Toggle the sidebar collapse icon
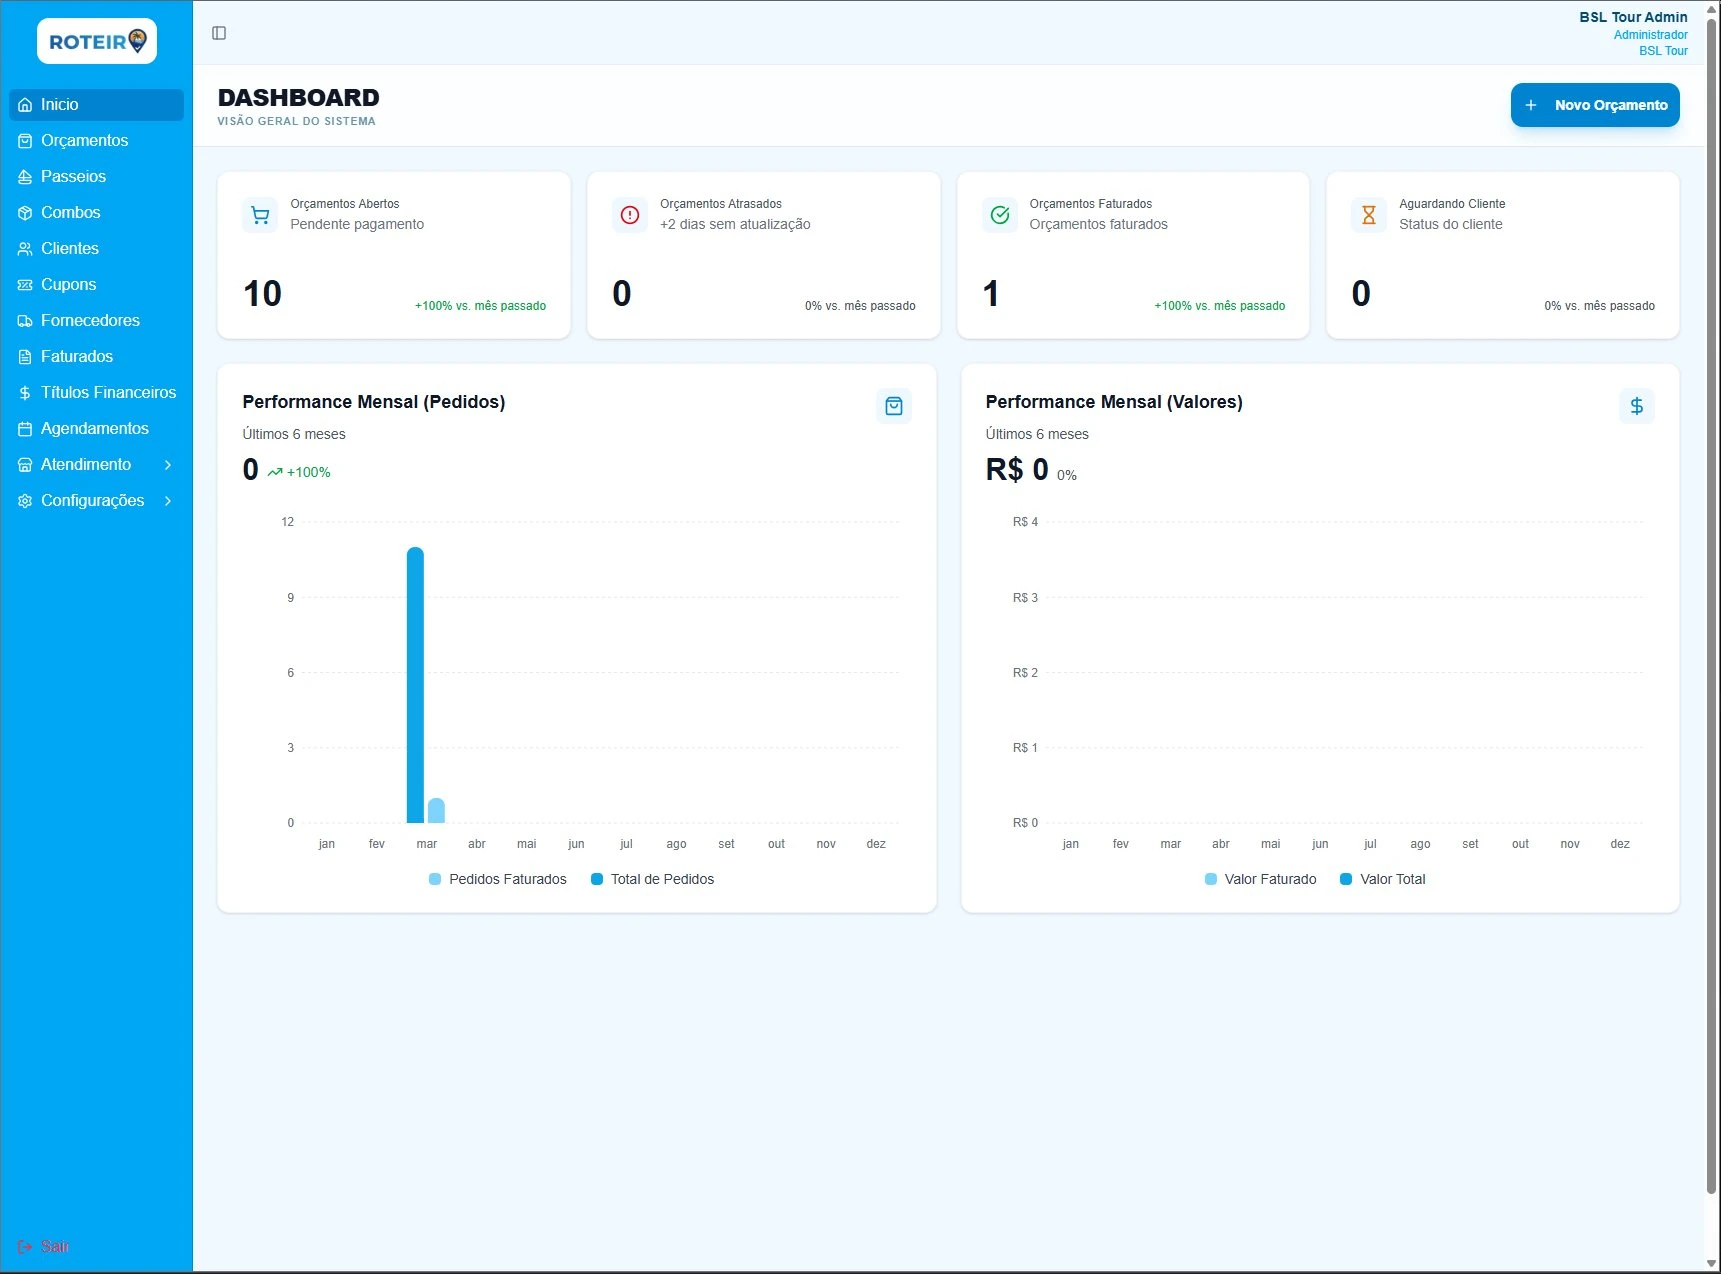This screenshot has height=1274, width=1721. click(218, 33)
